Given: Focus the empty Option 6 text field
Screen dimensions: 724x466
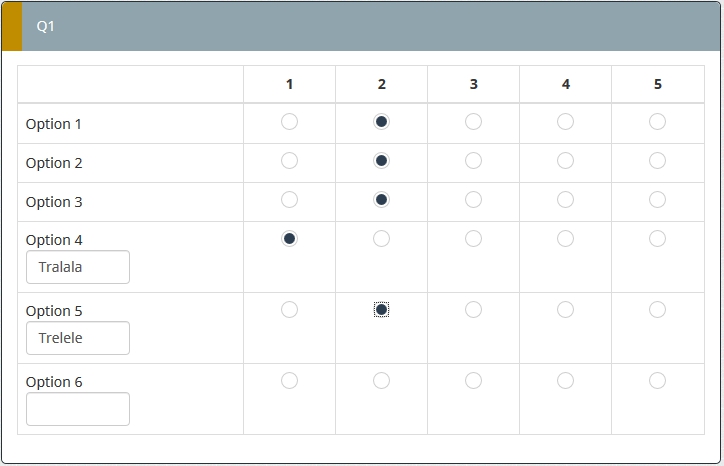Looking at the screenshot, I should pos(78,409).
